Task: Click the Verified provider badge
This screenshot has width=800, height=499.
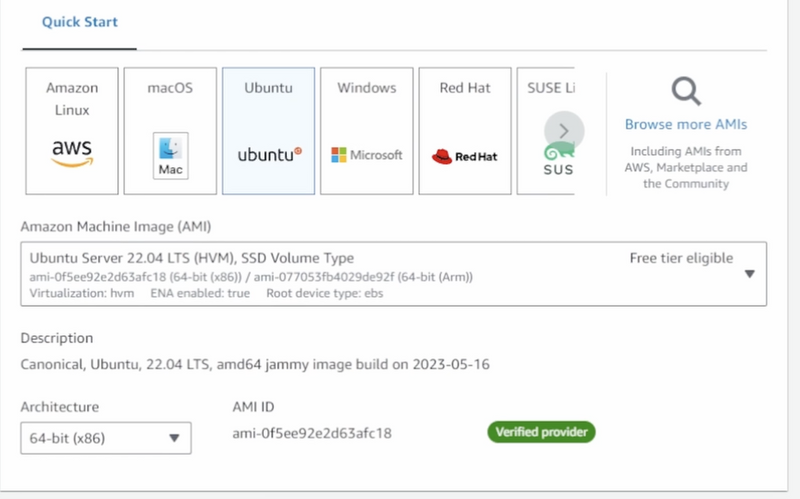Action: point(541,432)
